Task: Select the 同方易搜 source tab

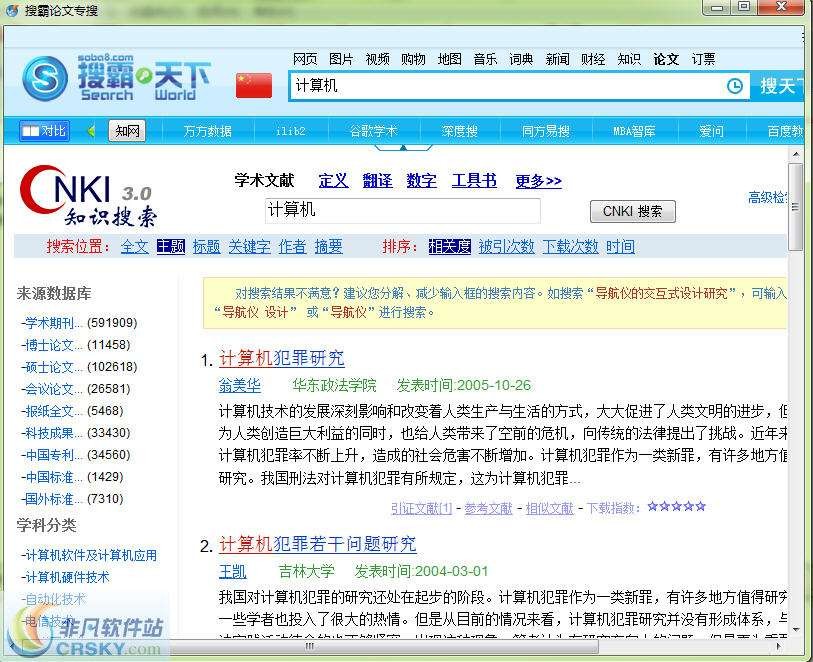Action: click(545, 131)
